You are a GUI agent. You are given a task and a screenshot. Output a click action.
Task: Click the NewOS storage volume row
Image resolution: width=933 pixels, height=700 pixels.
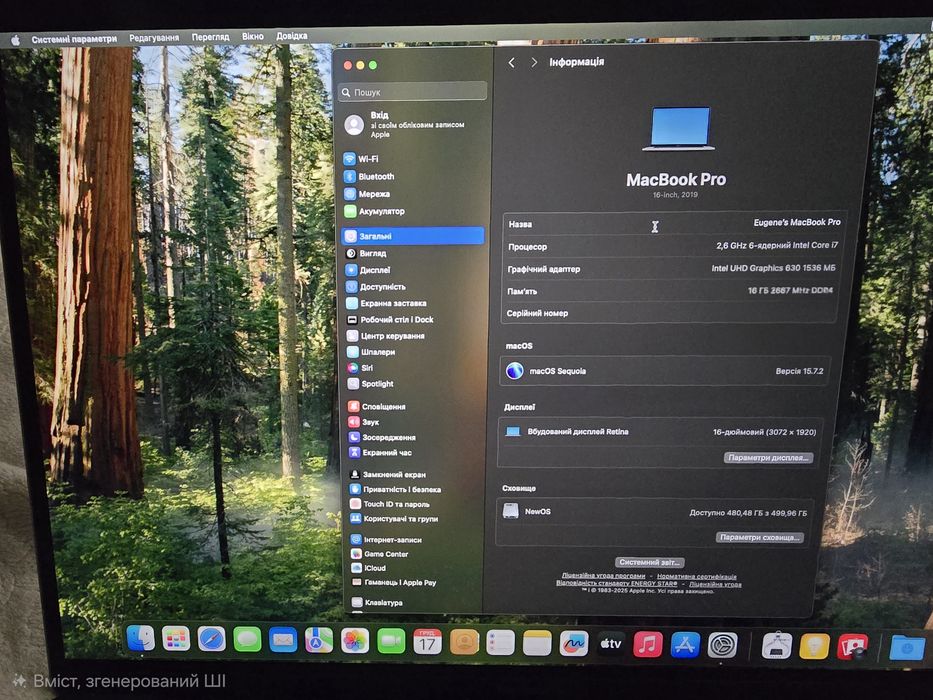[656, 512]
